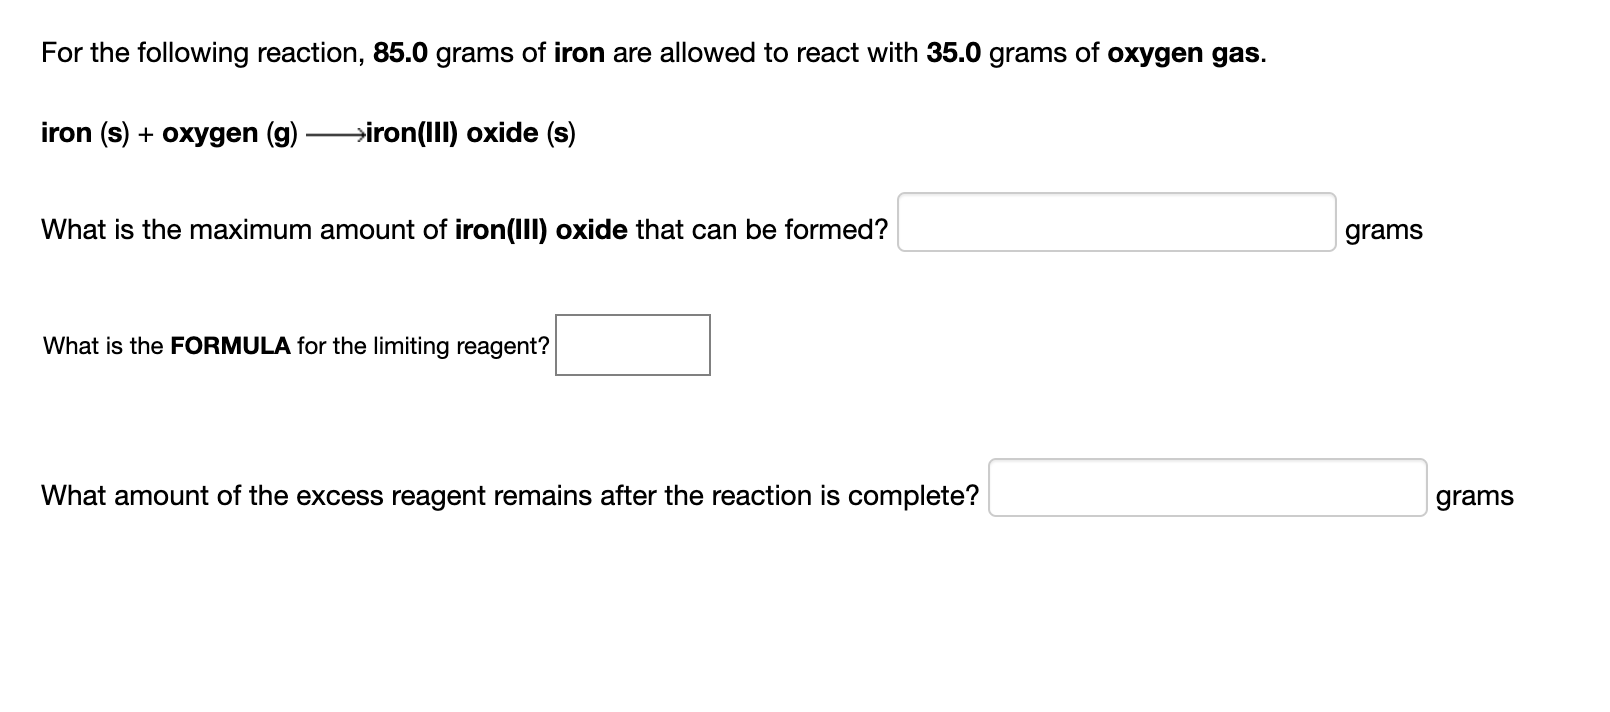Viewport: 1610px width, 712px height.
Task: Click the limiting reagent formula box
Action: [x=631, y=345]
